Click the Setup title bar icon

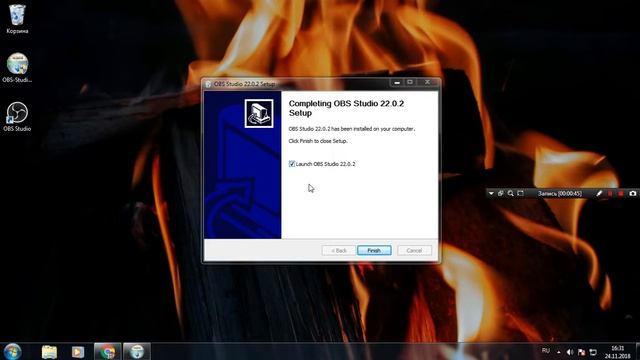(x=208, y=84)
